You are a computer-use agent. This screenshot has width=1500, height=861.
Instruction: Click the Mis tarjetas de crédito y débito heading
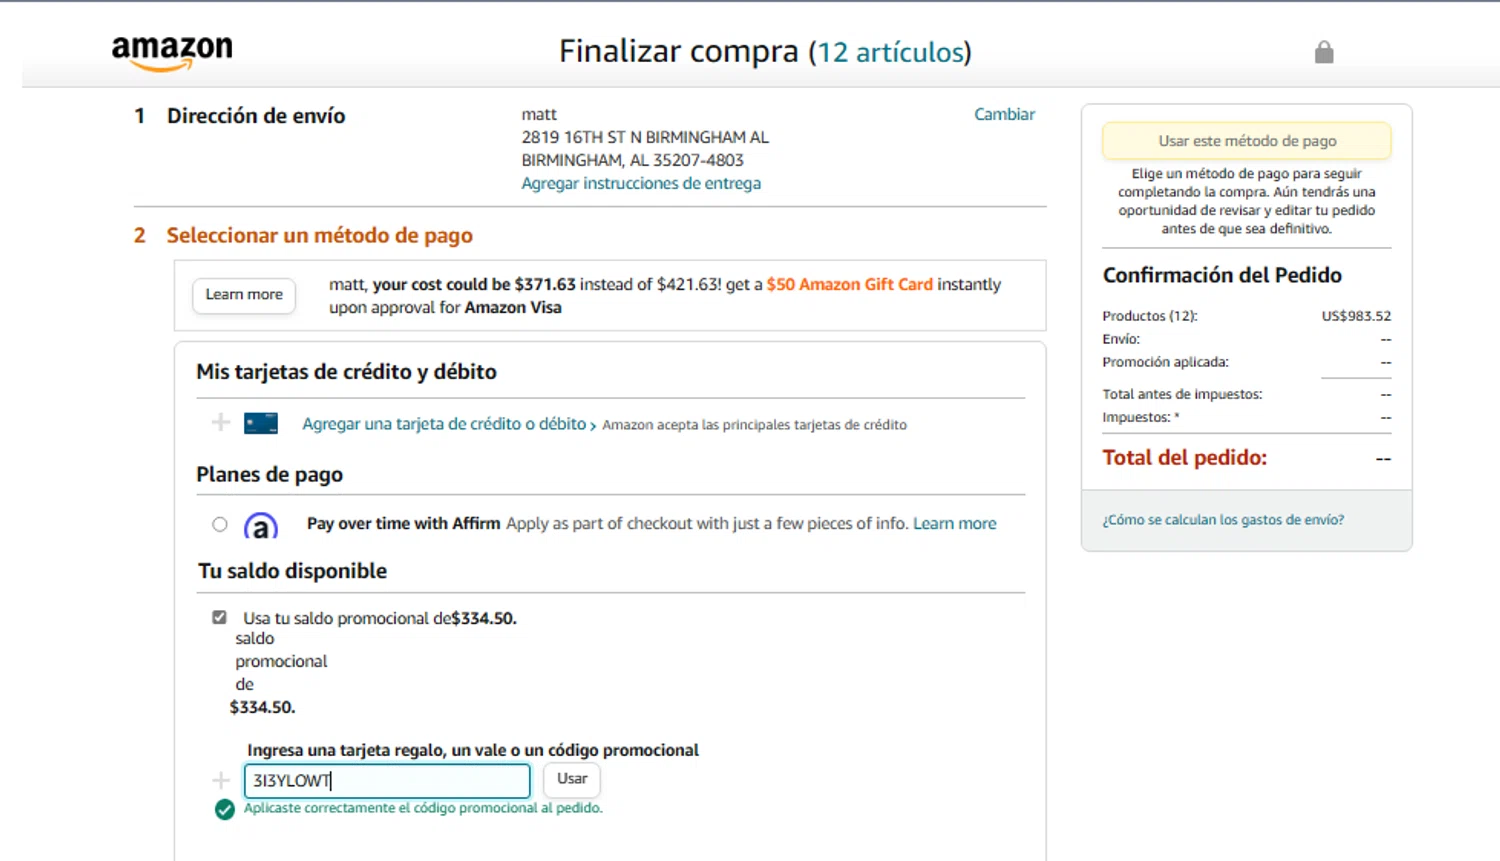346,372
